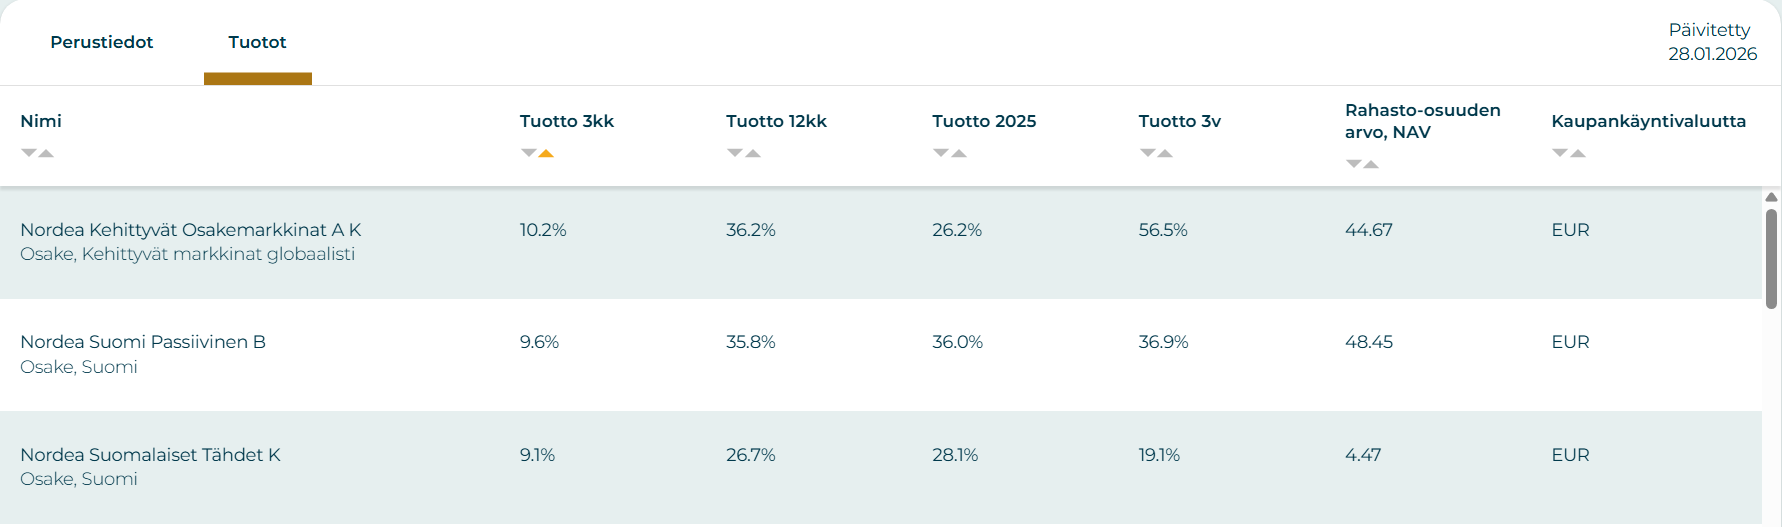This screenshot has height=527, width=1782.
Task: Sort Tuotto 12kk descending with down arrow
Action: coord(735,153)
